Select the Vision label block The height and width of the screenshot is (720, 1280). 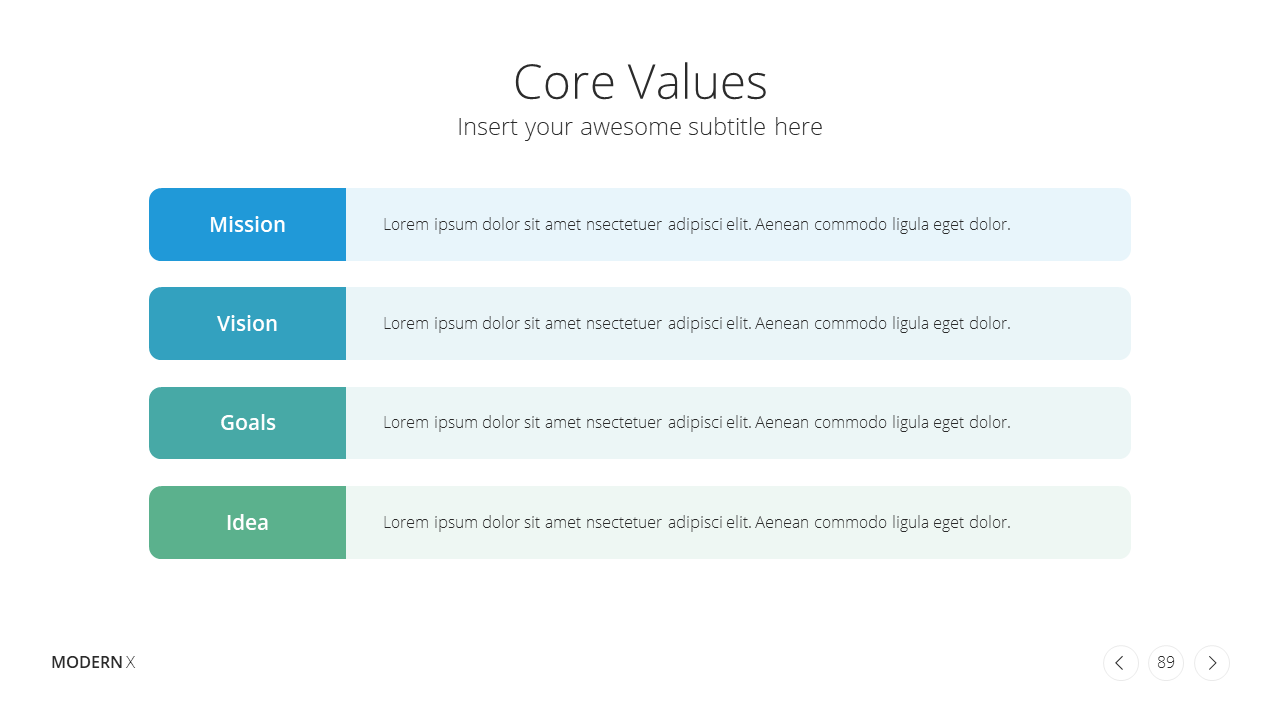point(247,323)
